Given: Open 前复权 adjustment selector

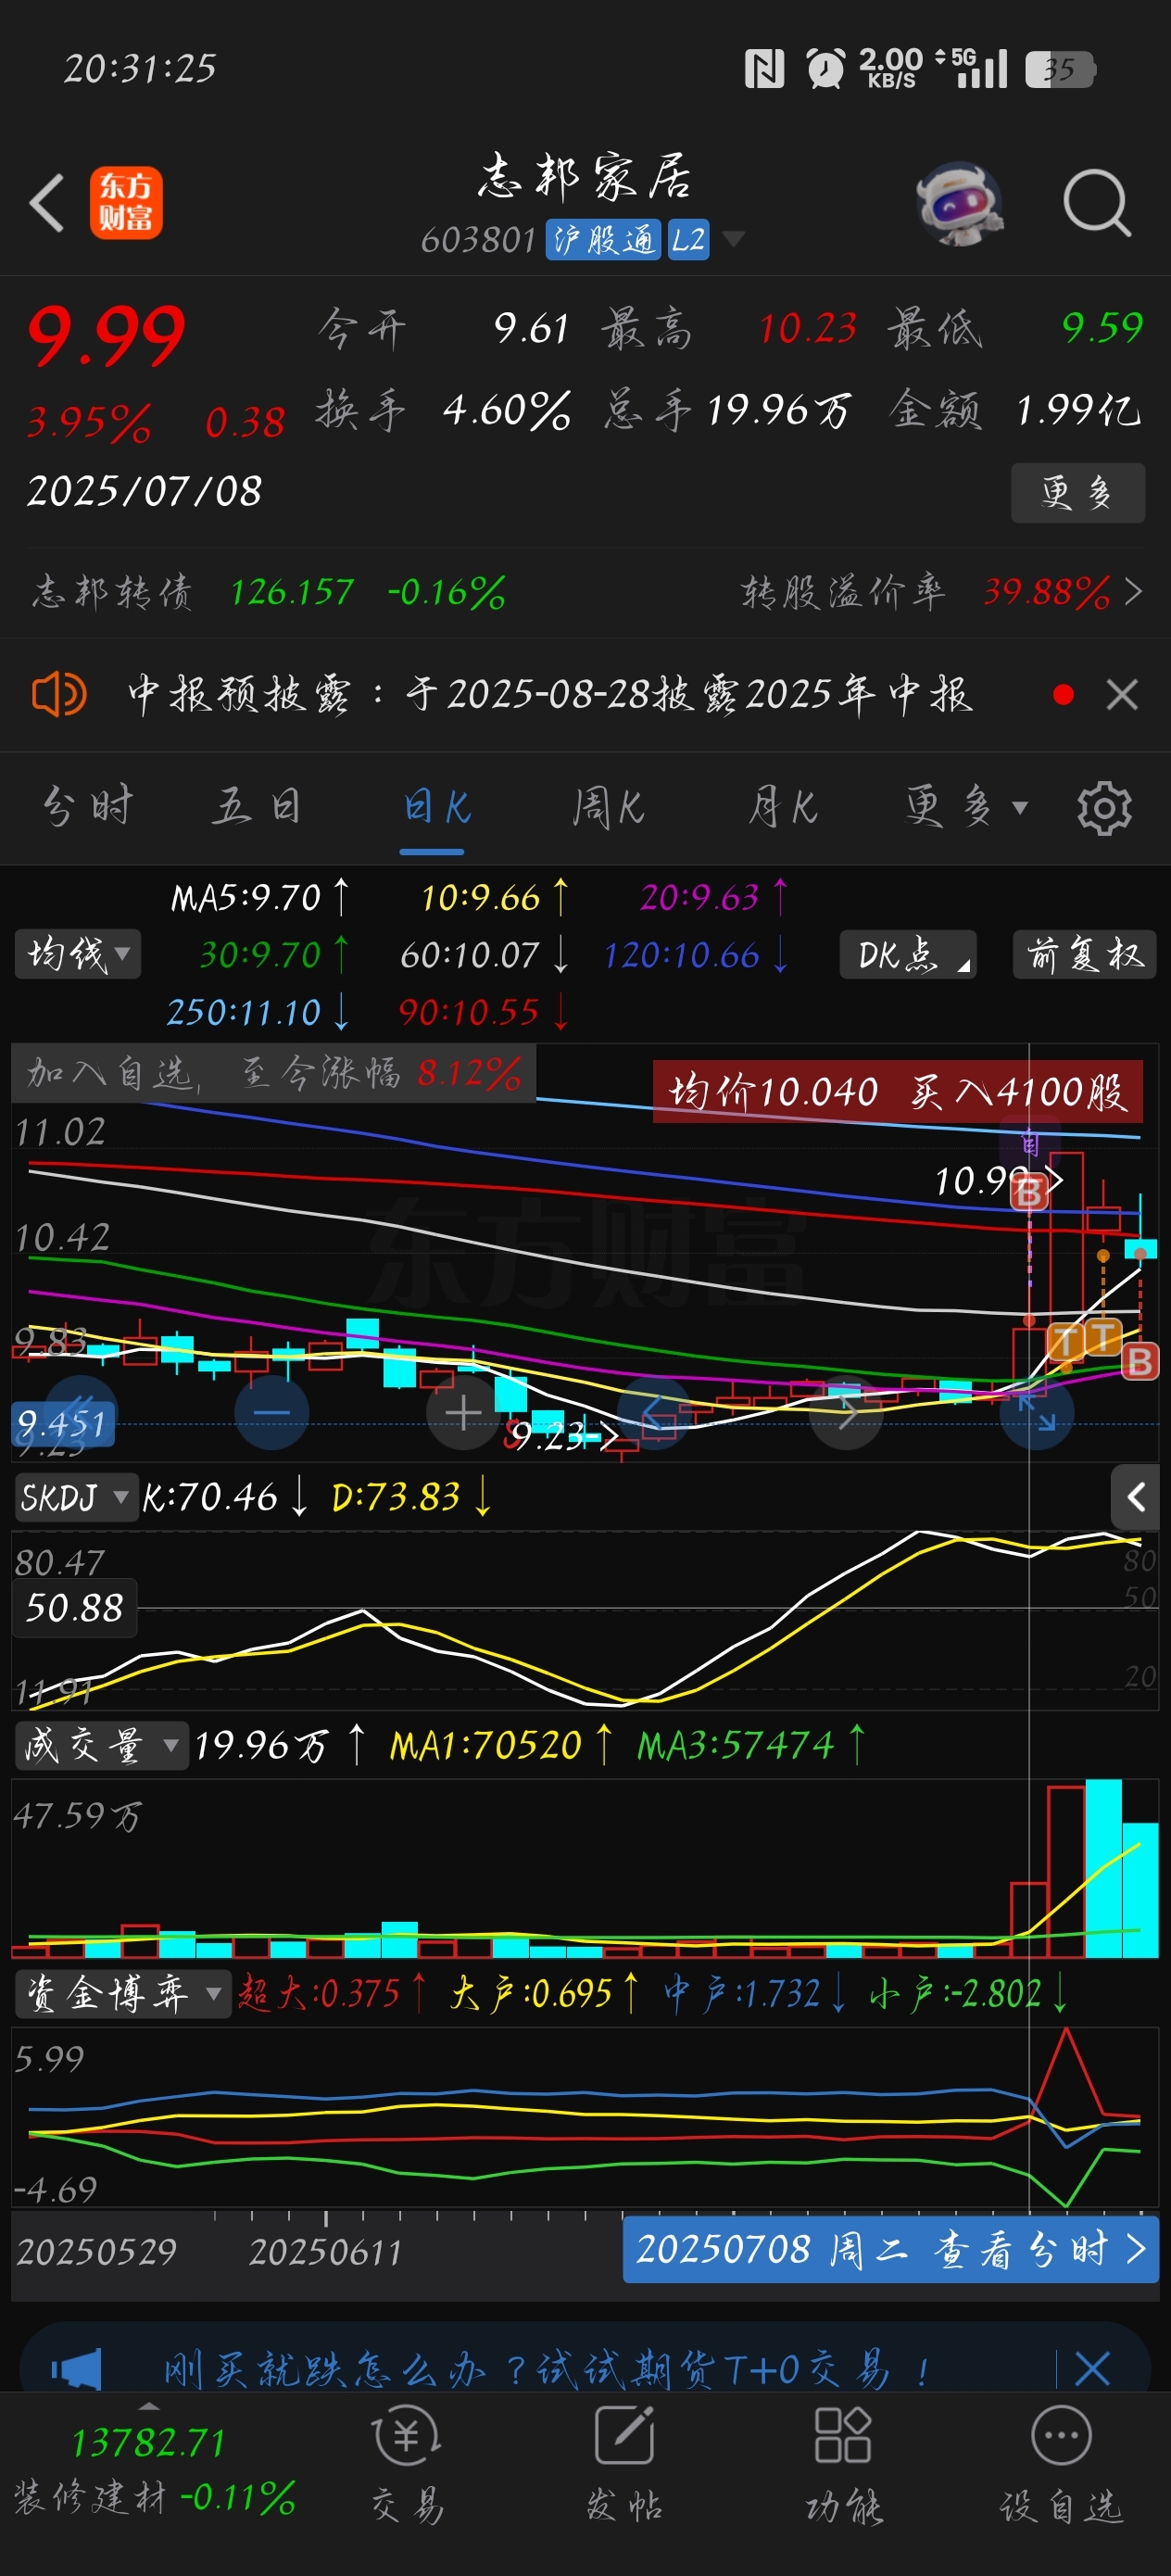Looking at the screenshot, I should (x=1085, y=954).
